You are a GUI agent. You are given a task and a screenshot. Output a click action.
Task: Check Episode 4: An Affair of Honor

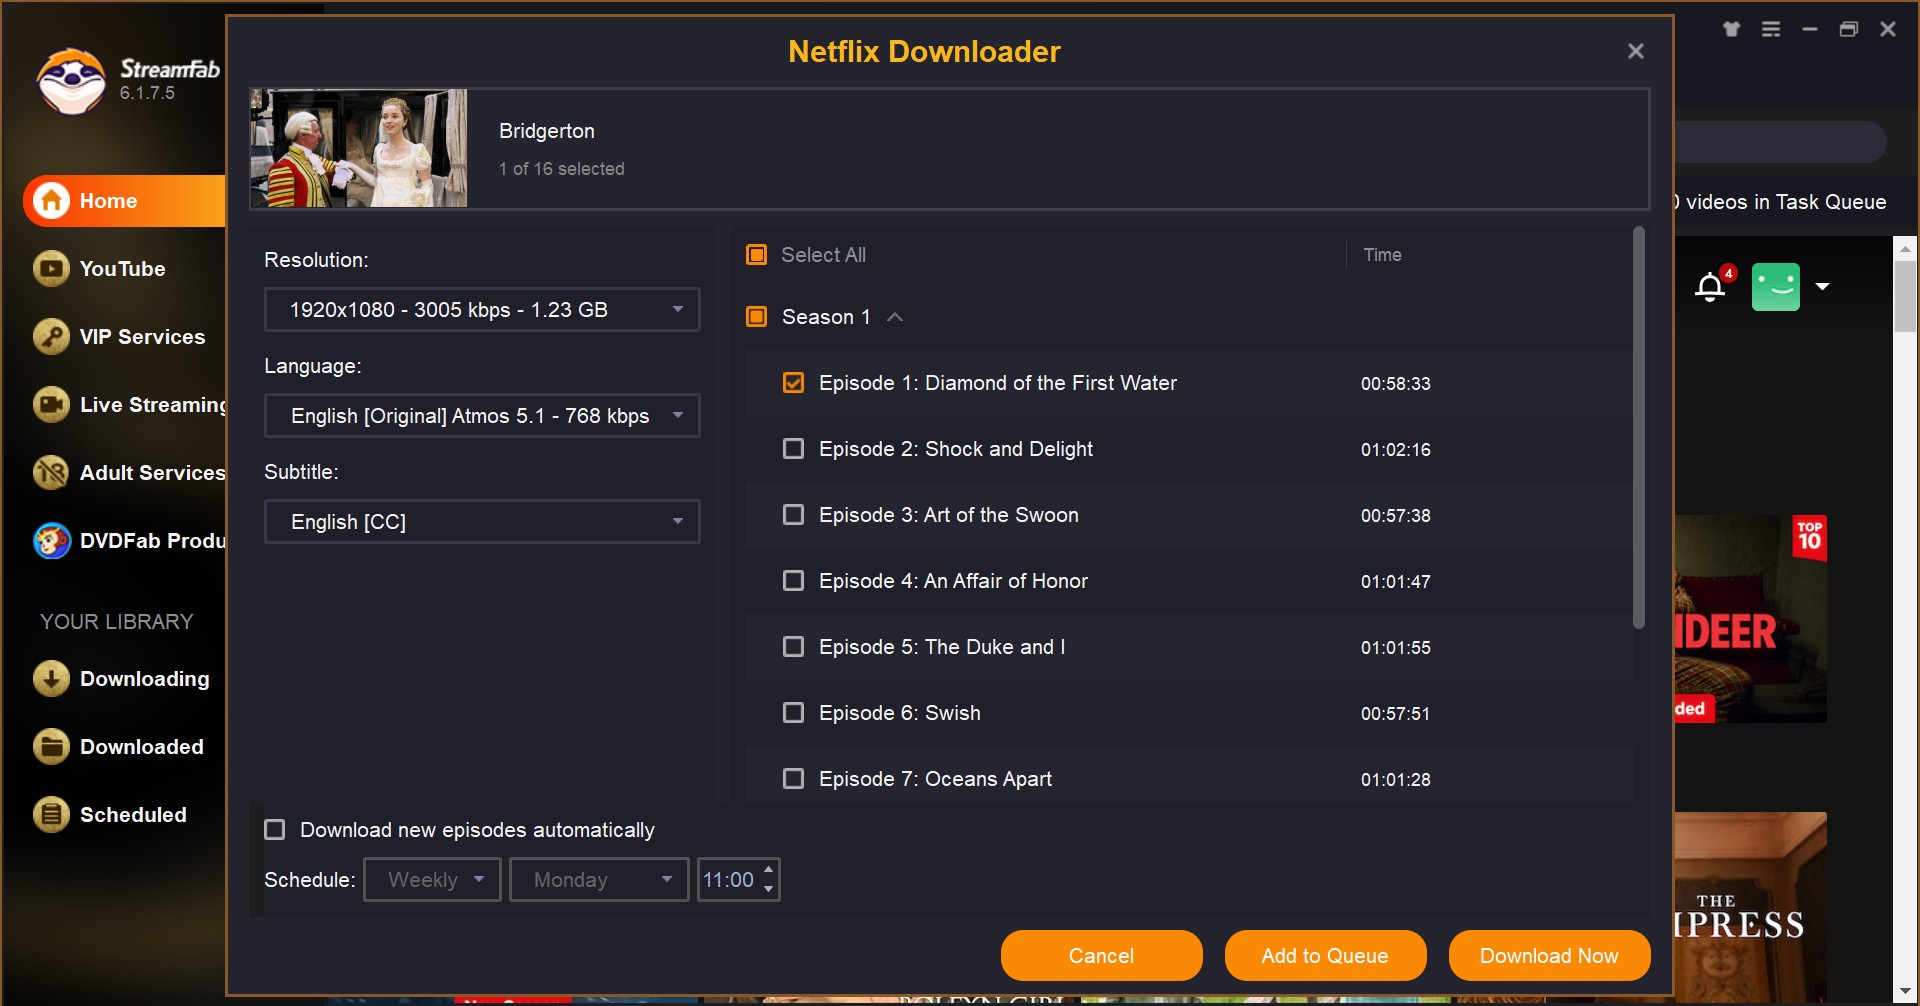tap(793, 581)
